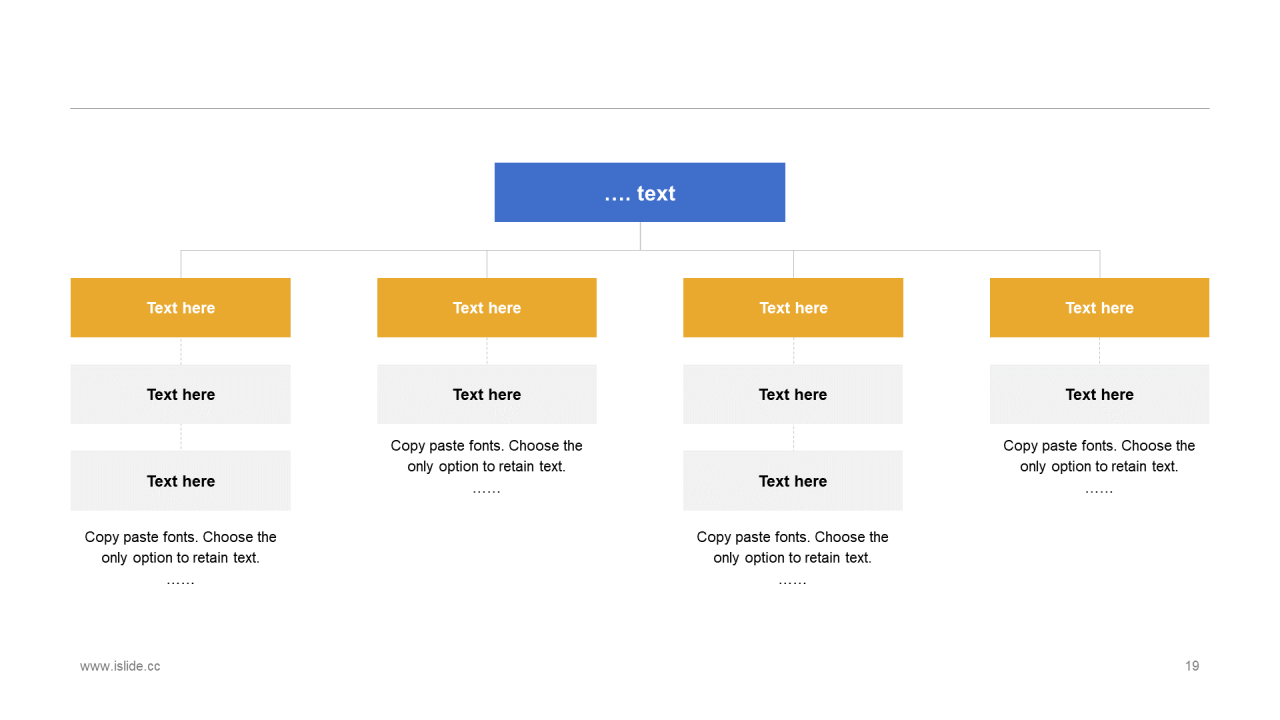Click upper gray box in first column

pyautogui.click(x=180, y=394)
